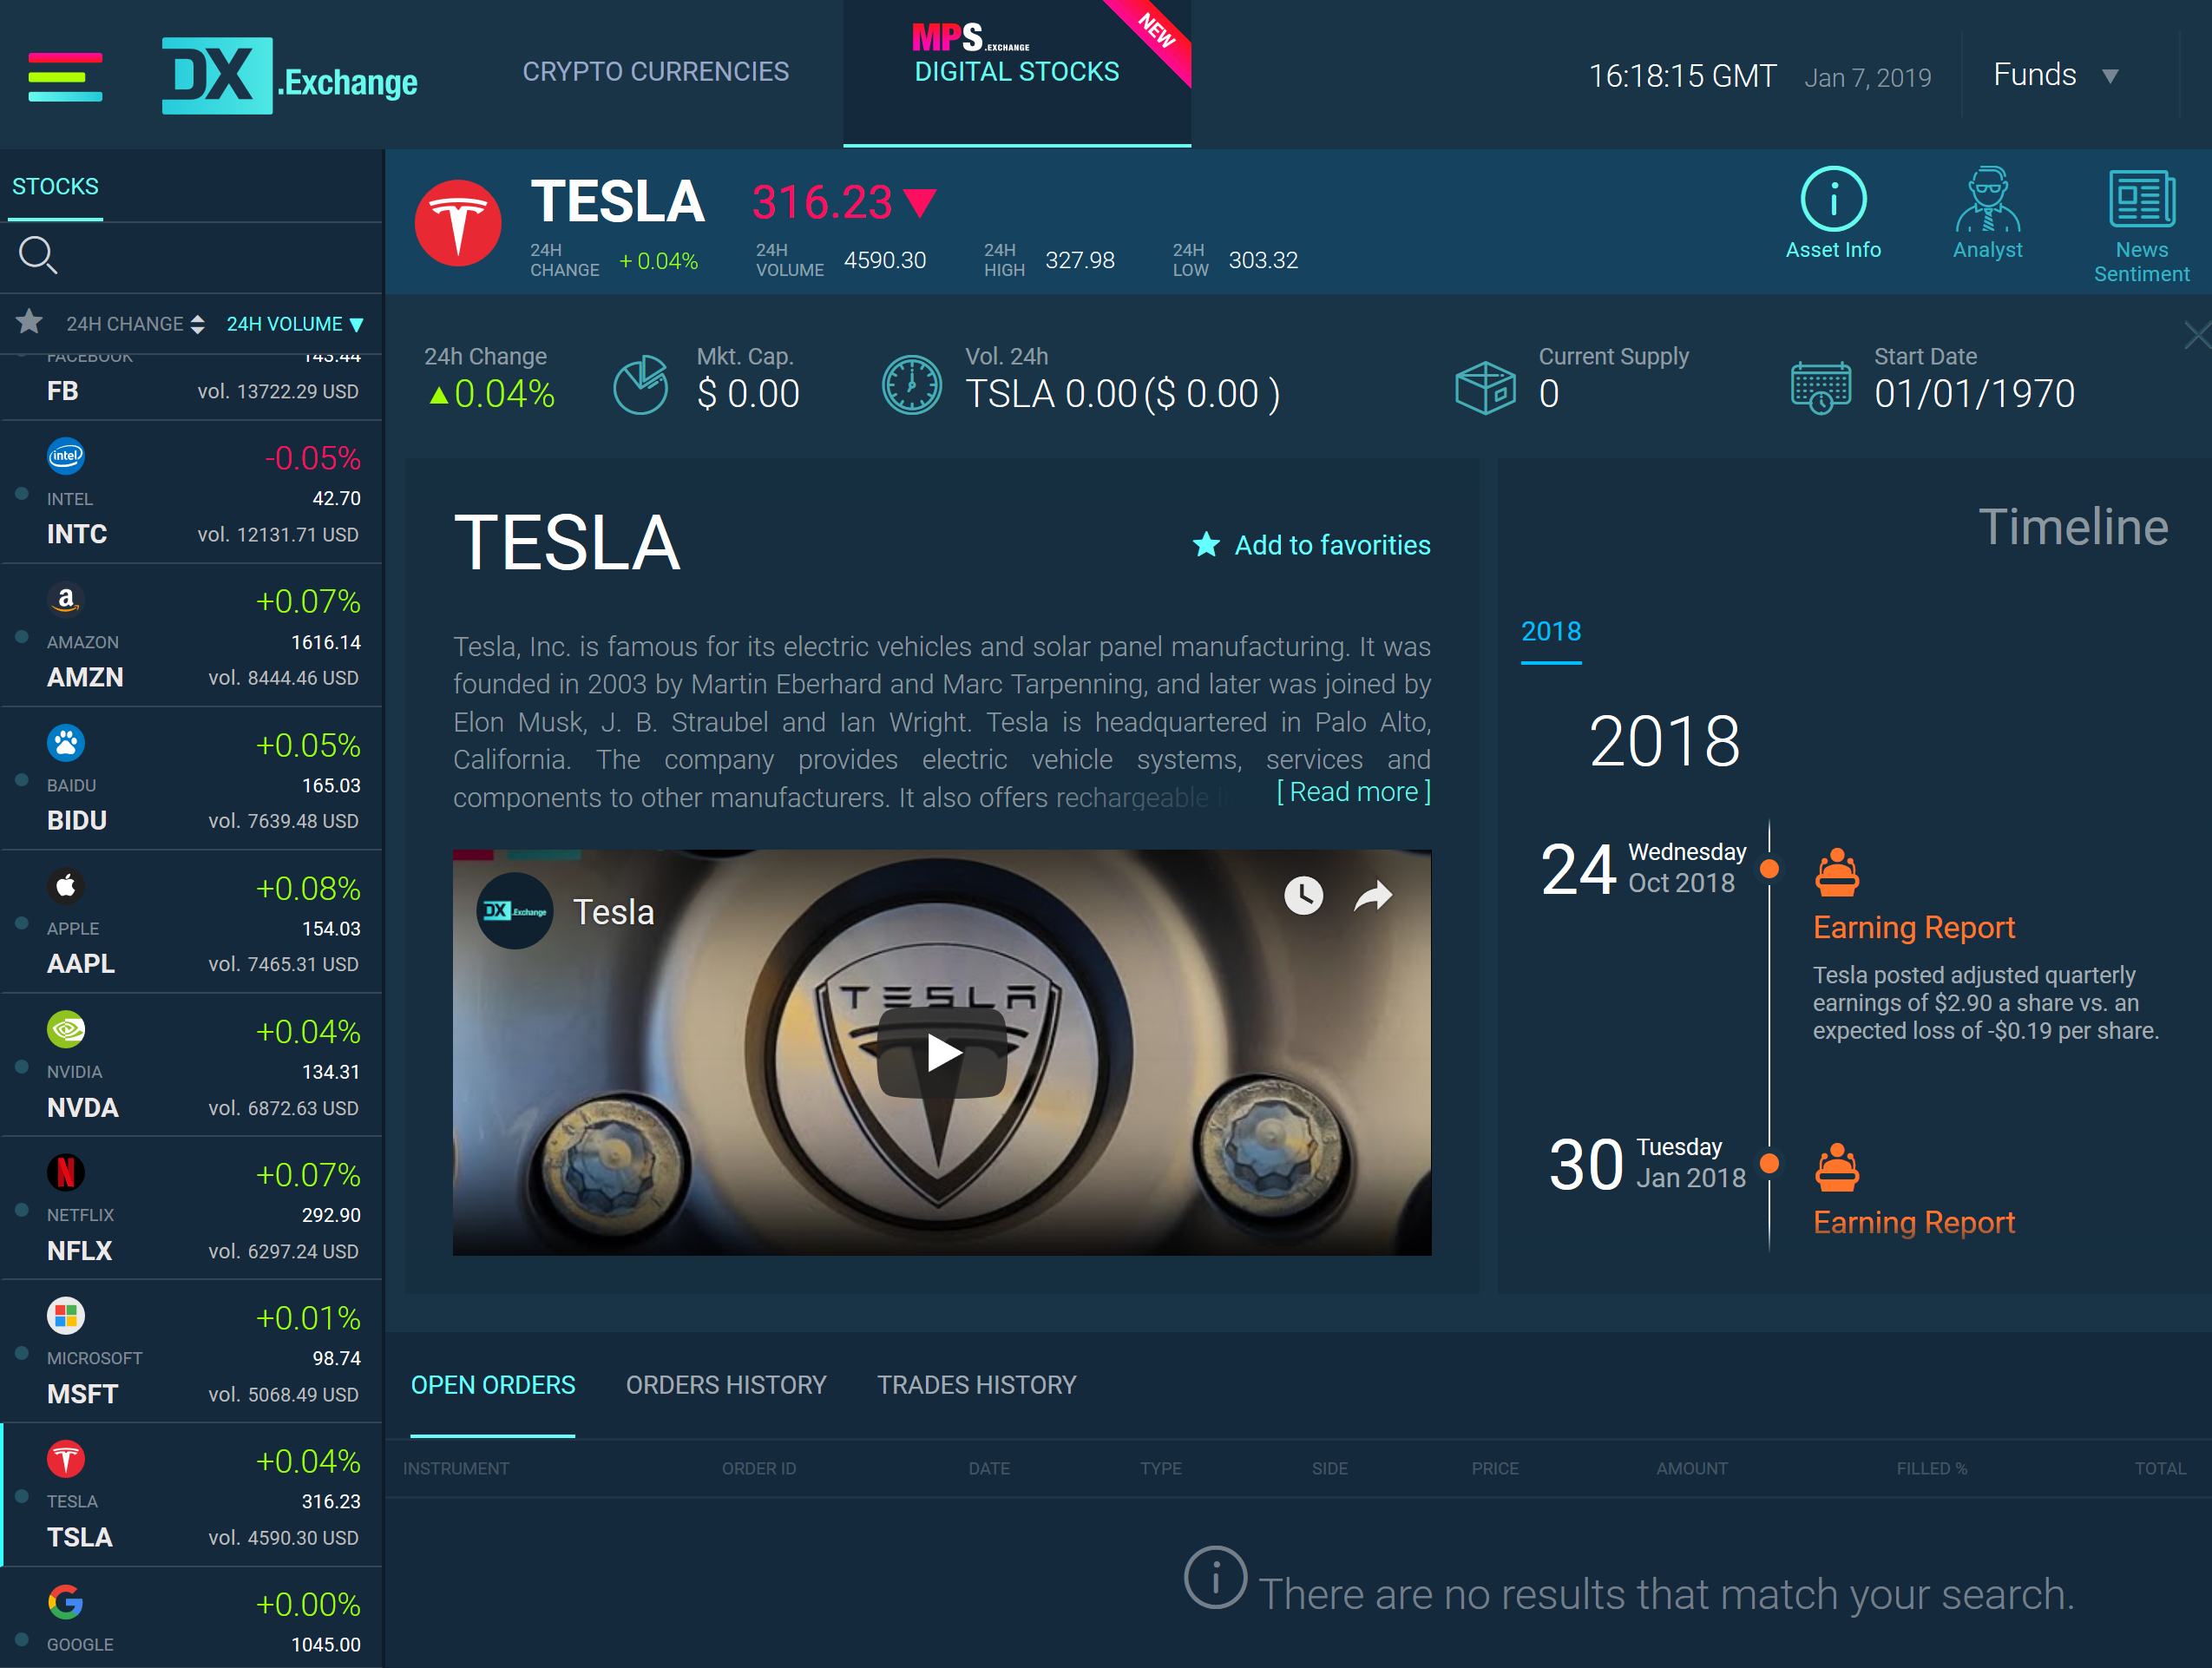Play the Tesla video
Screen dimensions: 2212x1668
coord(941,1053)
